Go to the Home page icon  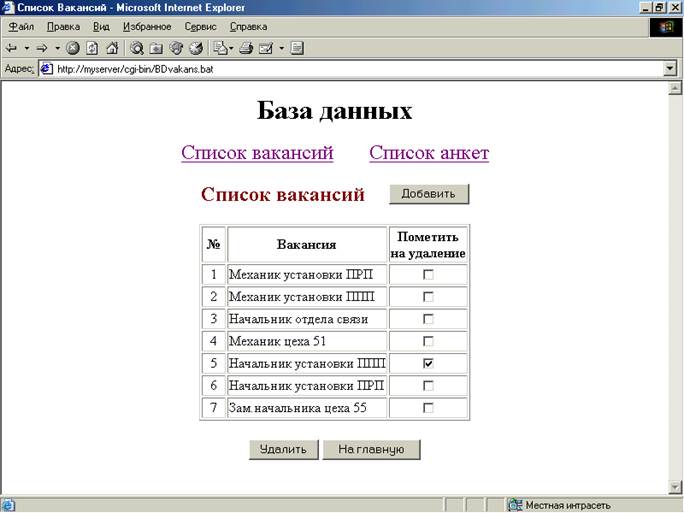112,48
